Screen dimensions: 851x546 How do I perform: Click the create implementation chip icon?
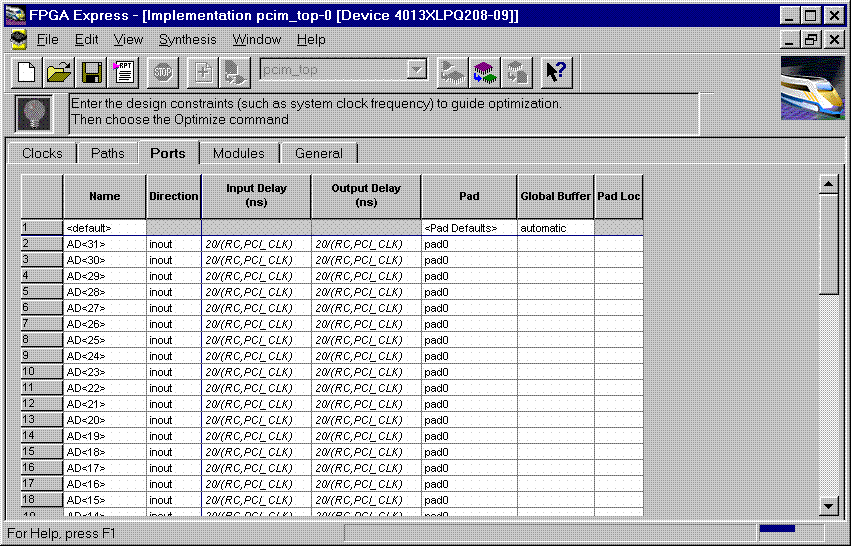[453, 72]
